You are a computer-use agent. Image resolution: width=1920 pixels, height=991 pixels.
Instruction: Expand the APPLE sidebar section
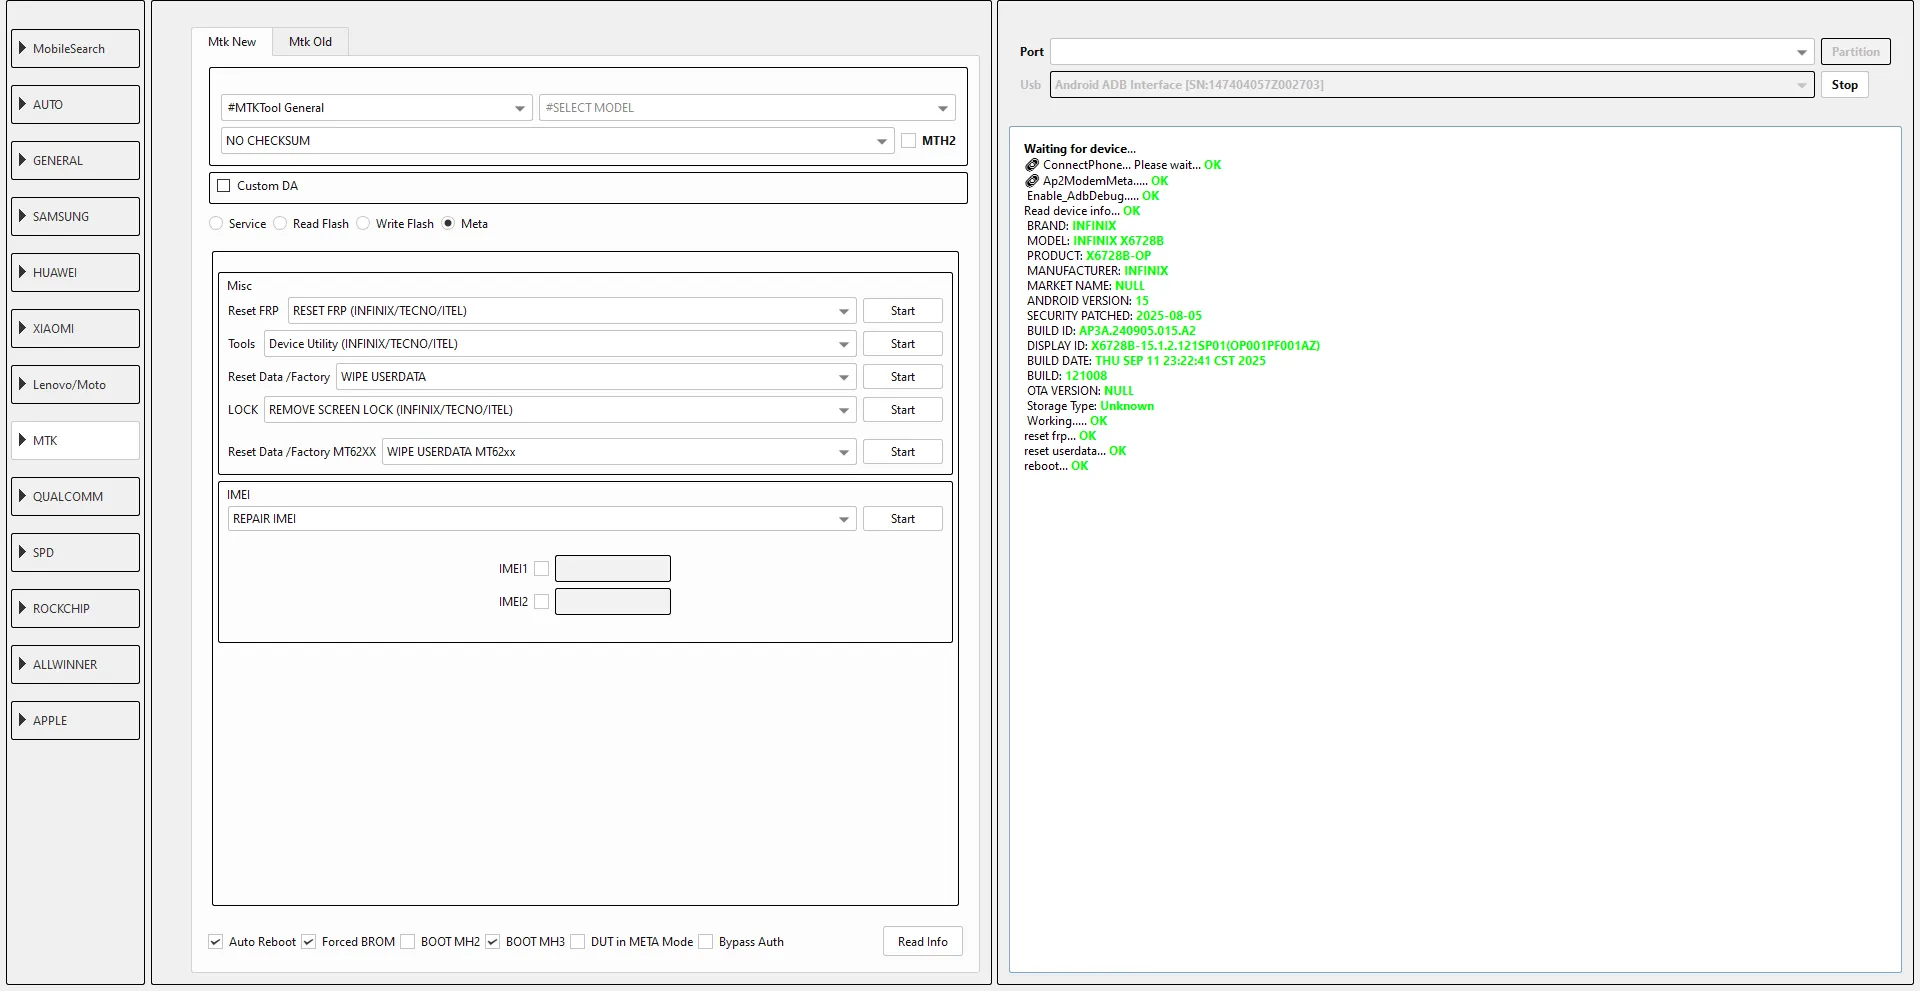tap(75, 720)
